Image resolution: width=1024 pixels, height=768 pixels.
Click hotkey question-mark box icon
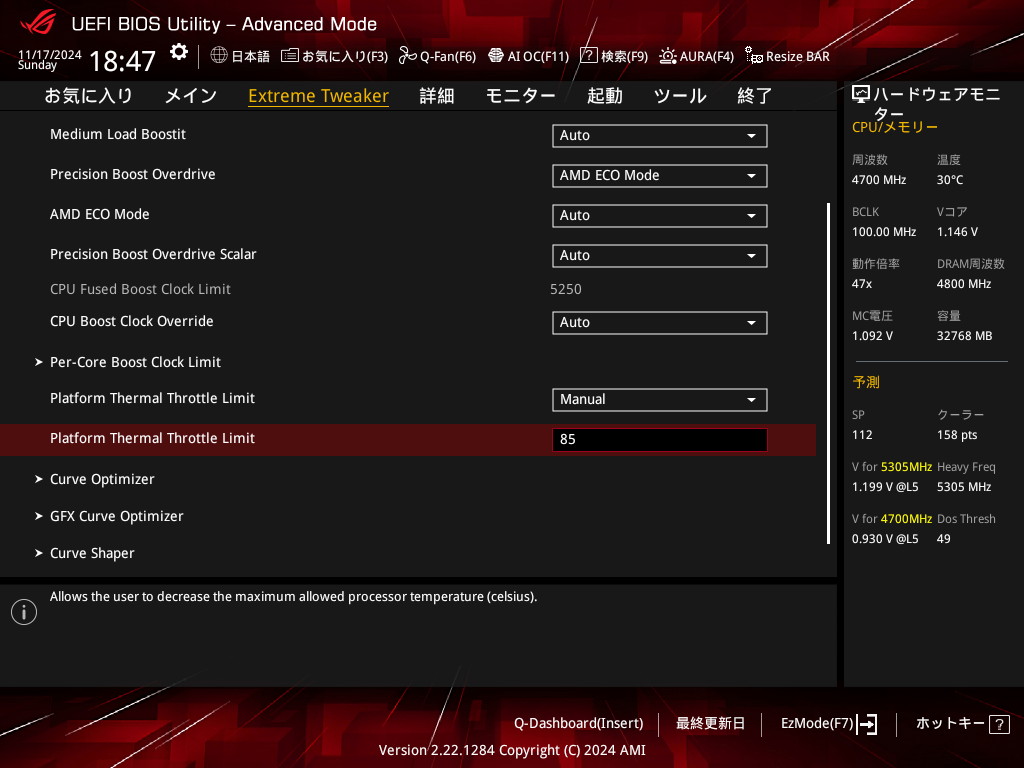(999, 724)
